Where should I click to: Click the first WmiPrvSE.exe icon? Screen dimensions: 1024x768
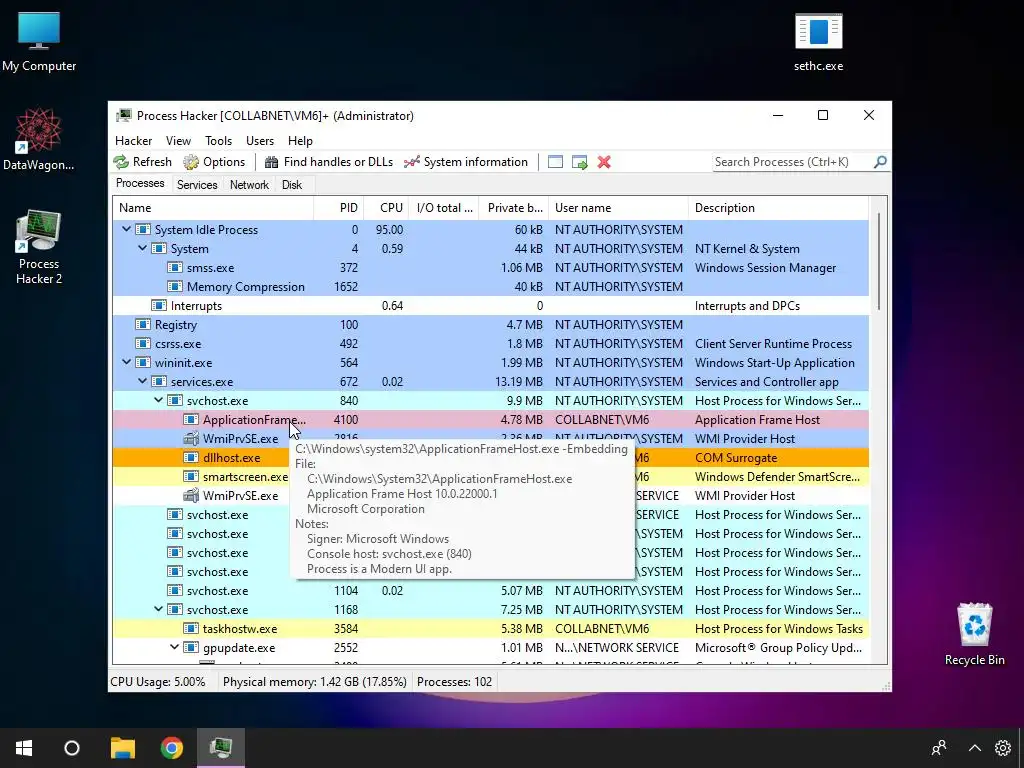point(191,438)
